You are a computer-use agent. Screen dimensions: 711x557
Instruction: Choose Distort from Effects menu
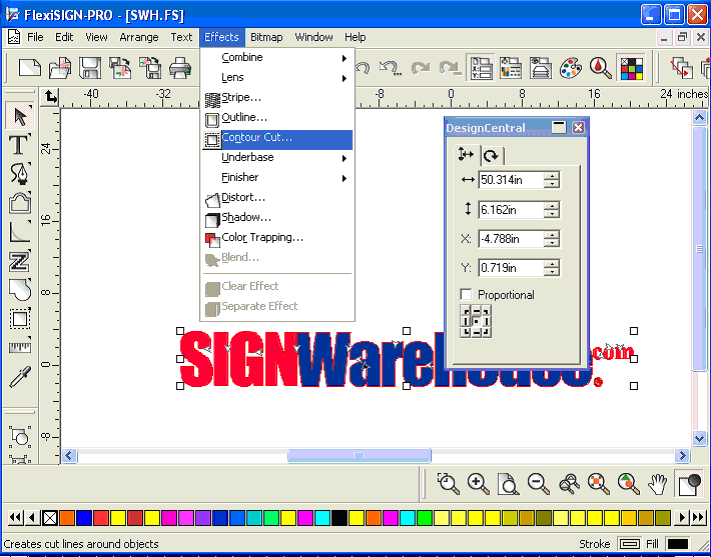[277, 197]
